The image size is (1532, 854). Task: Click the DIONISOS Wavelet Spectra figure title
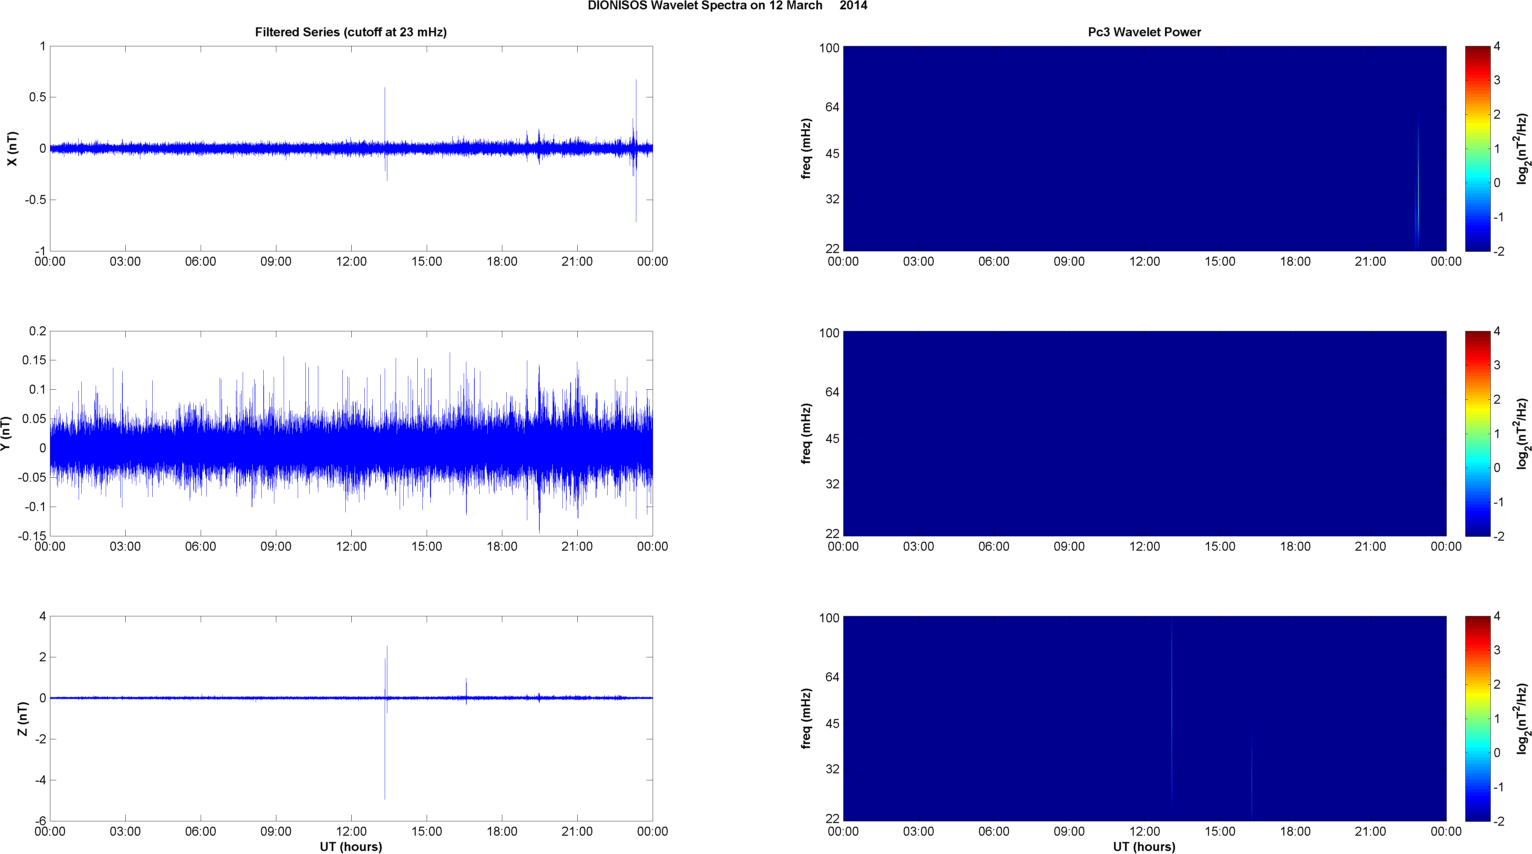(728, 6)
